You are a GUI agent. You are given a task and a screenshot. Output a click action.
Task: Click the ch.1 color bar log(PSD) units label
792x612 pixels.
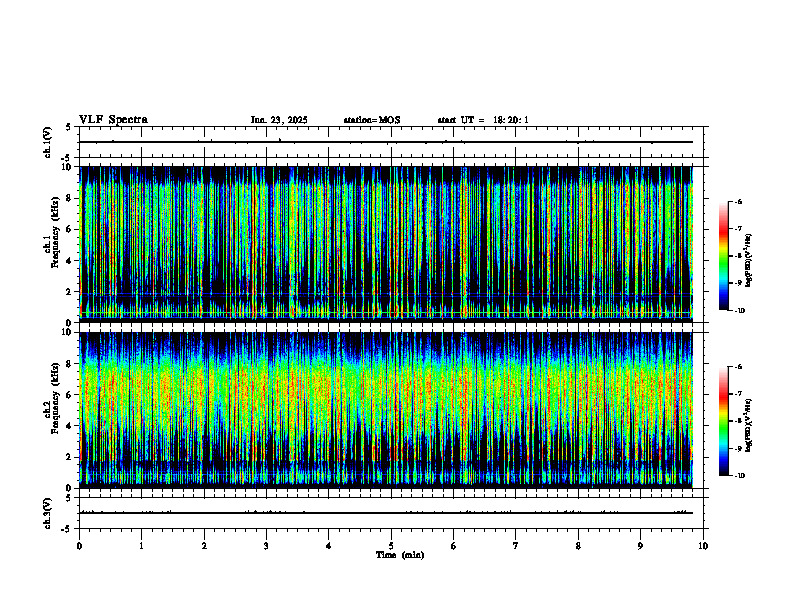[x=749, y=260]
